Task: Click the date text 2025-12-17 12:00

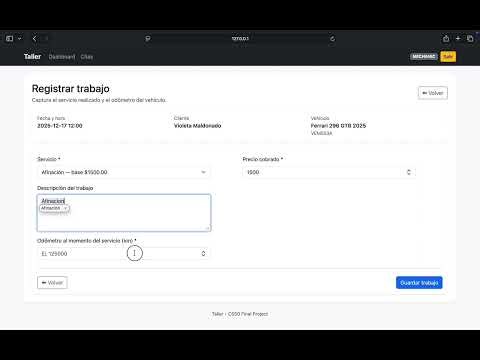Action: [60, 126]
